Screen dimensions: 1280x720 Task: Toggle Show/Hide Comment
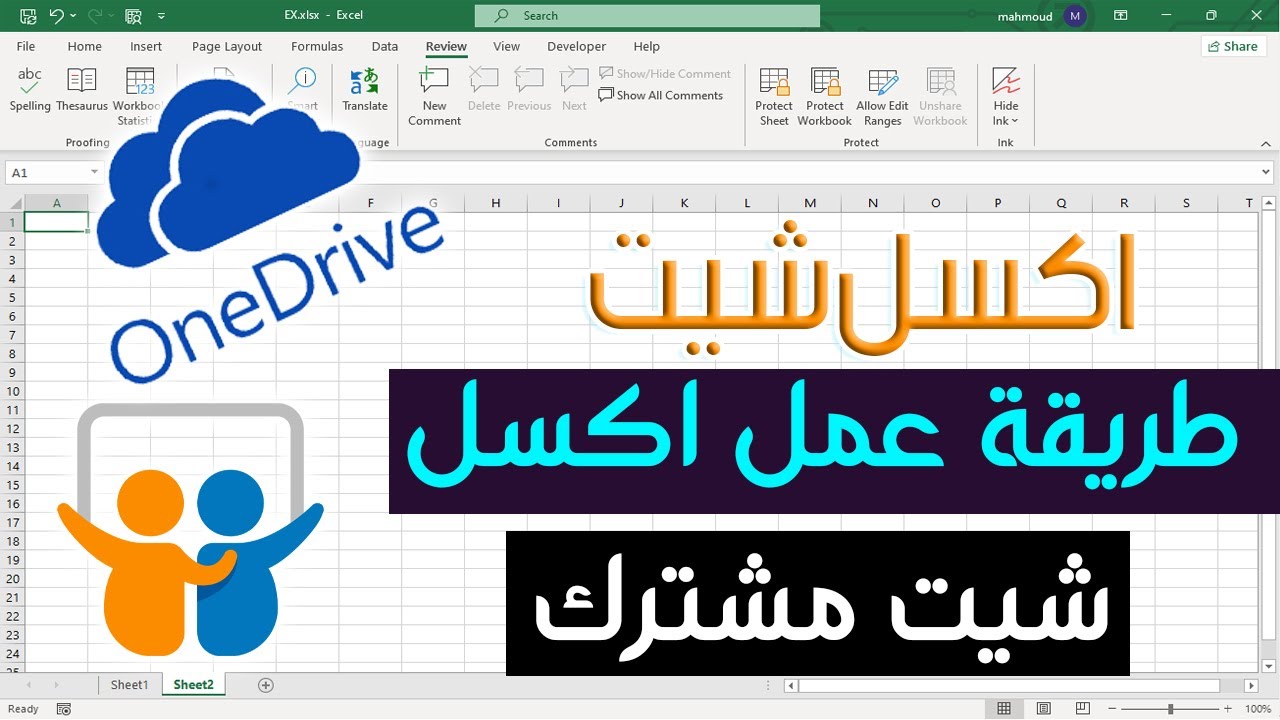click(x=665, y=73)
